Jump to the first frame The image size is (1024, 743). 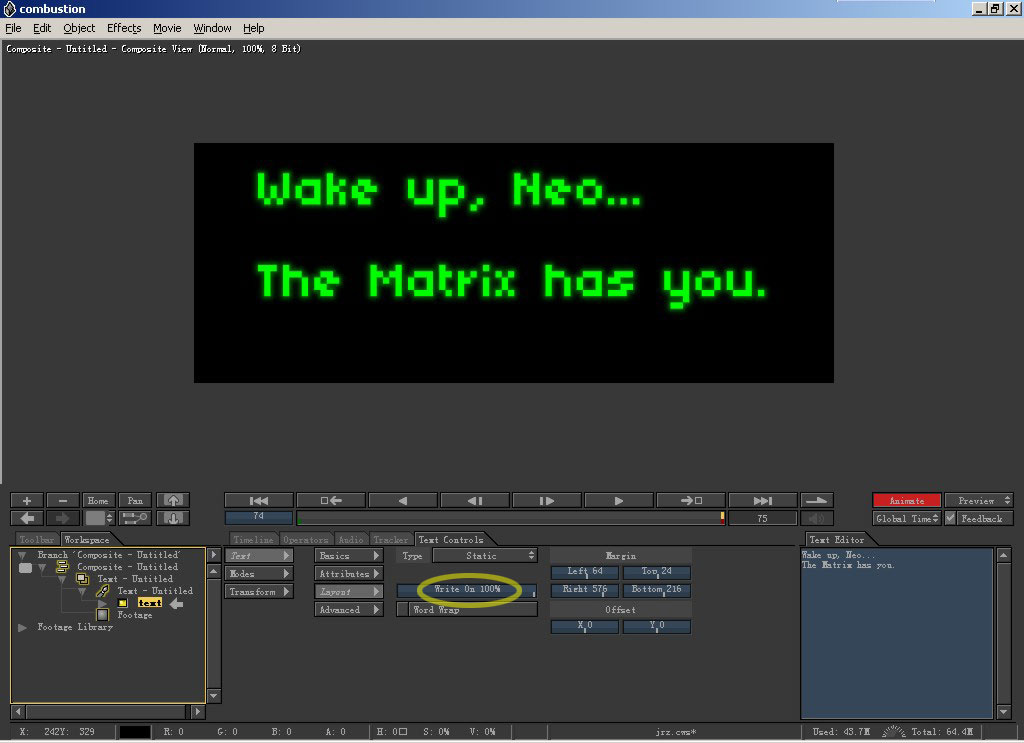[x=259, y=500]
